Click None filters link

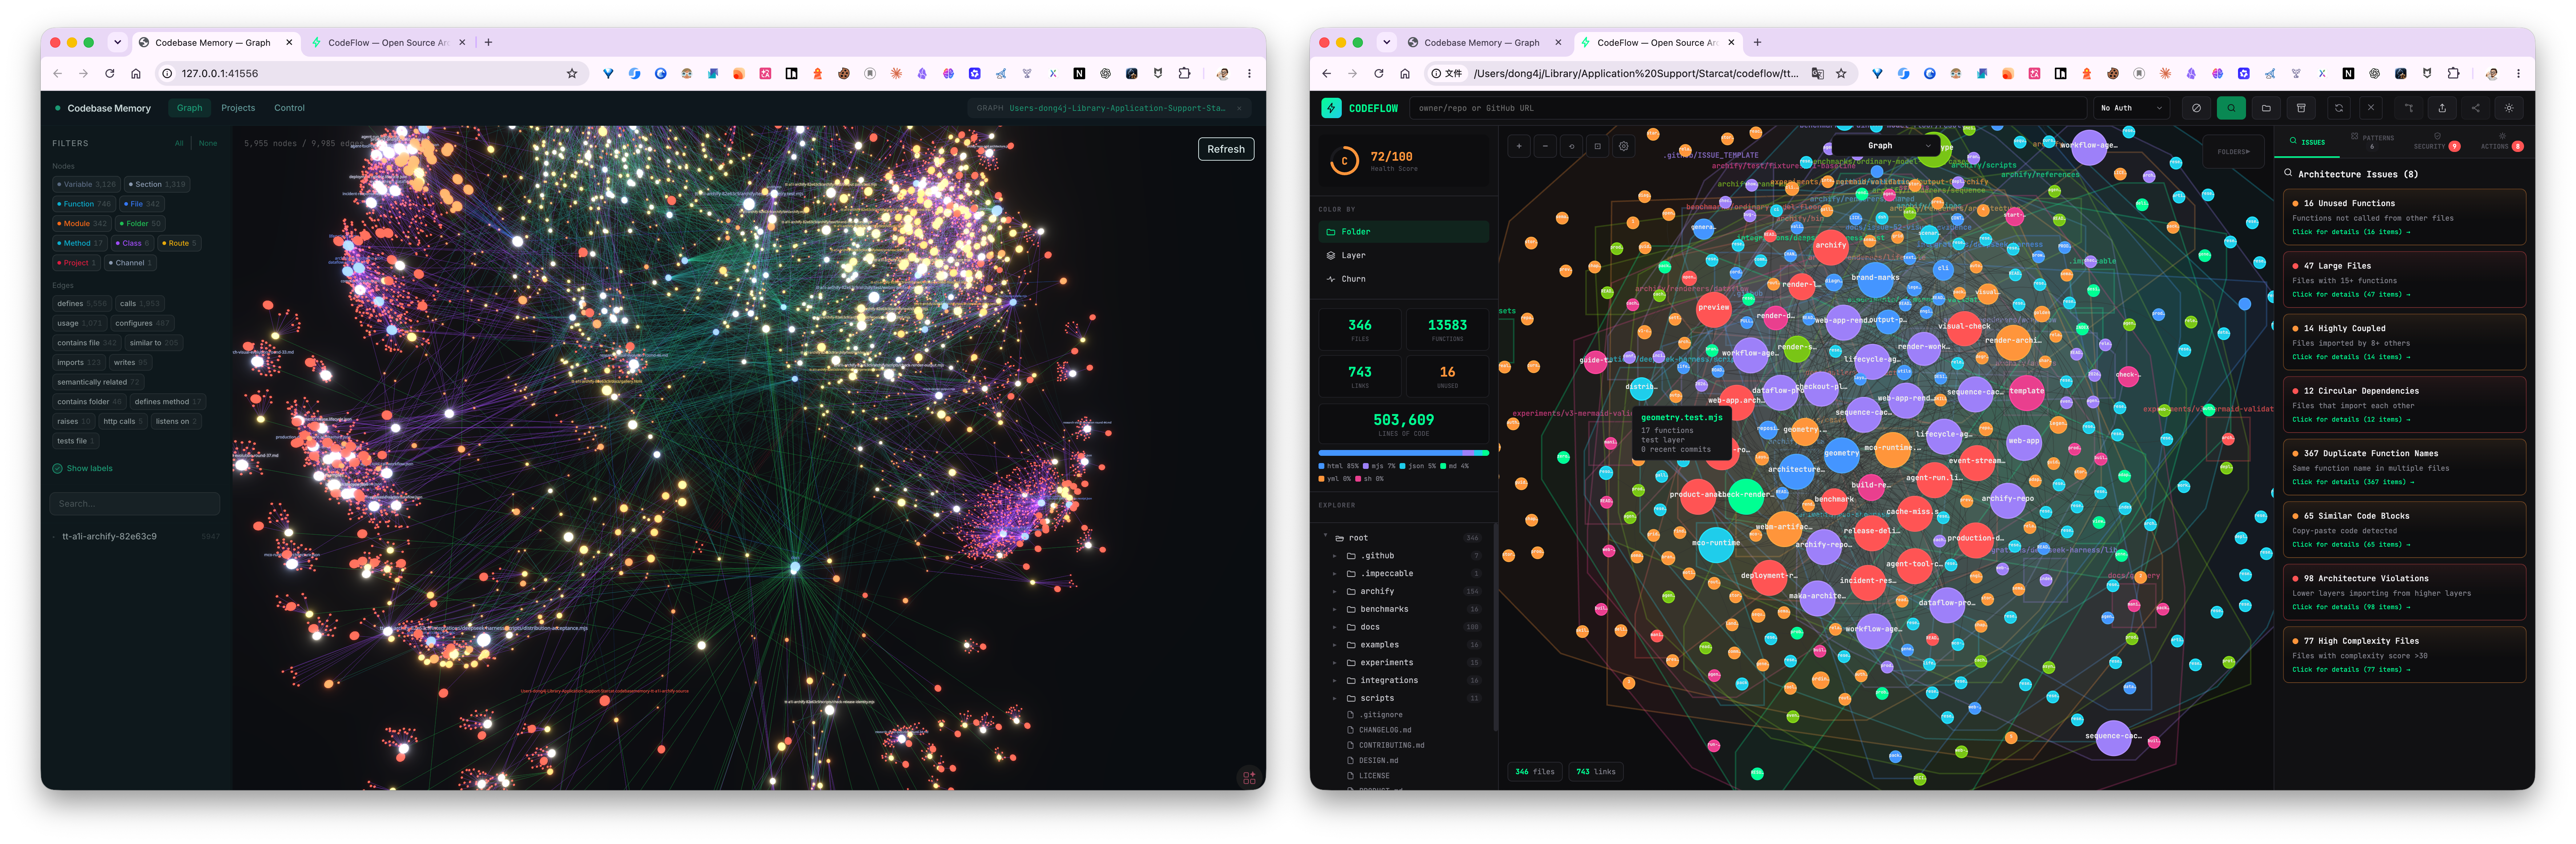pyautogui.click(x=208, y=143)
